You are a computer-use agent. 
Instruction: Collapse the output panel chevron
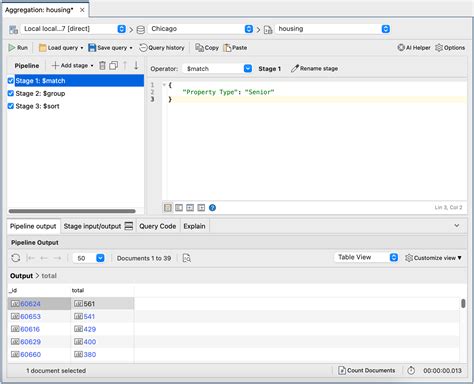coord(457,226)
